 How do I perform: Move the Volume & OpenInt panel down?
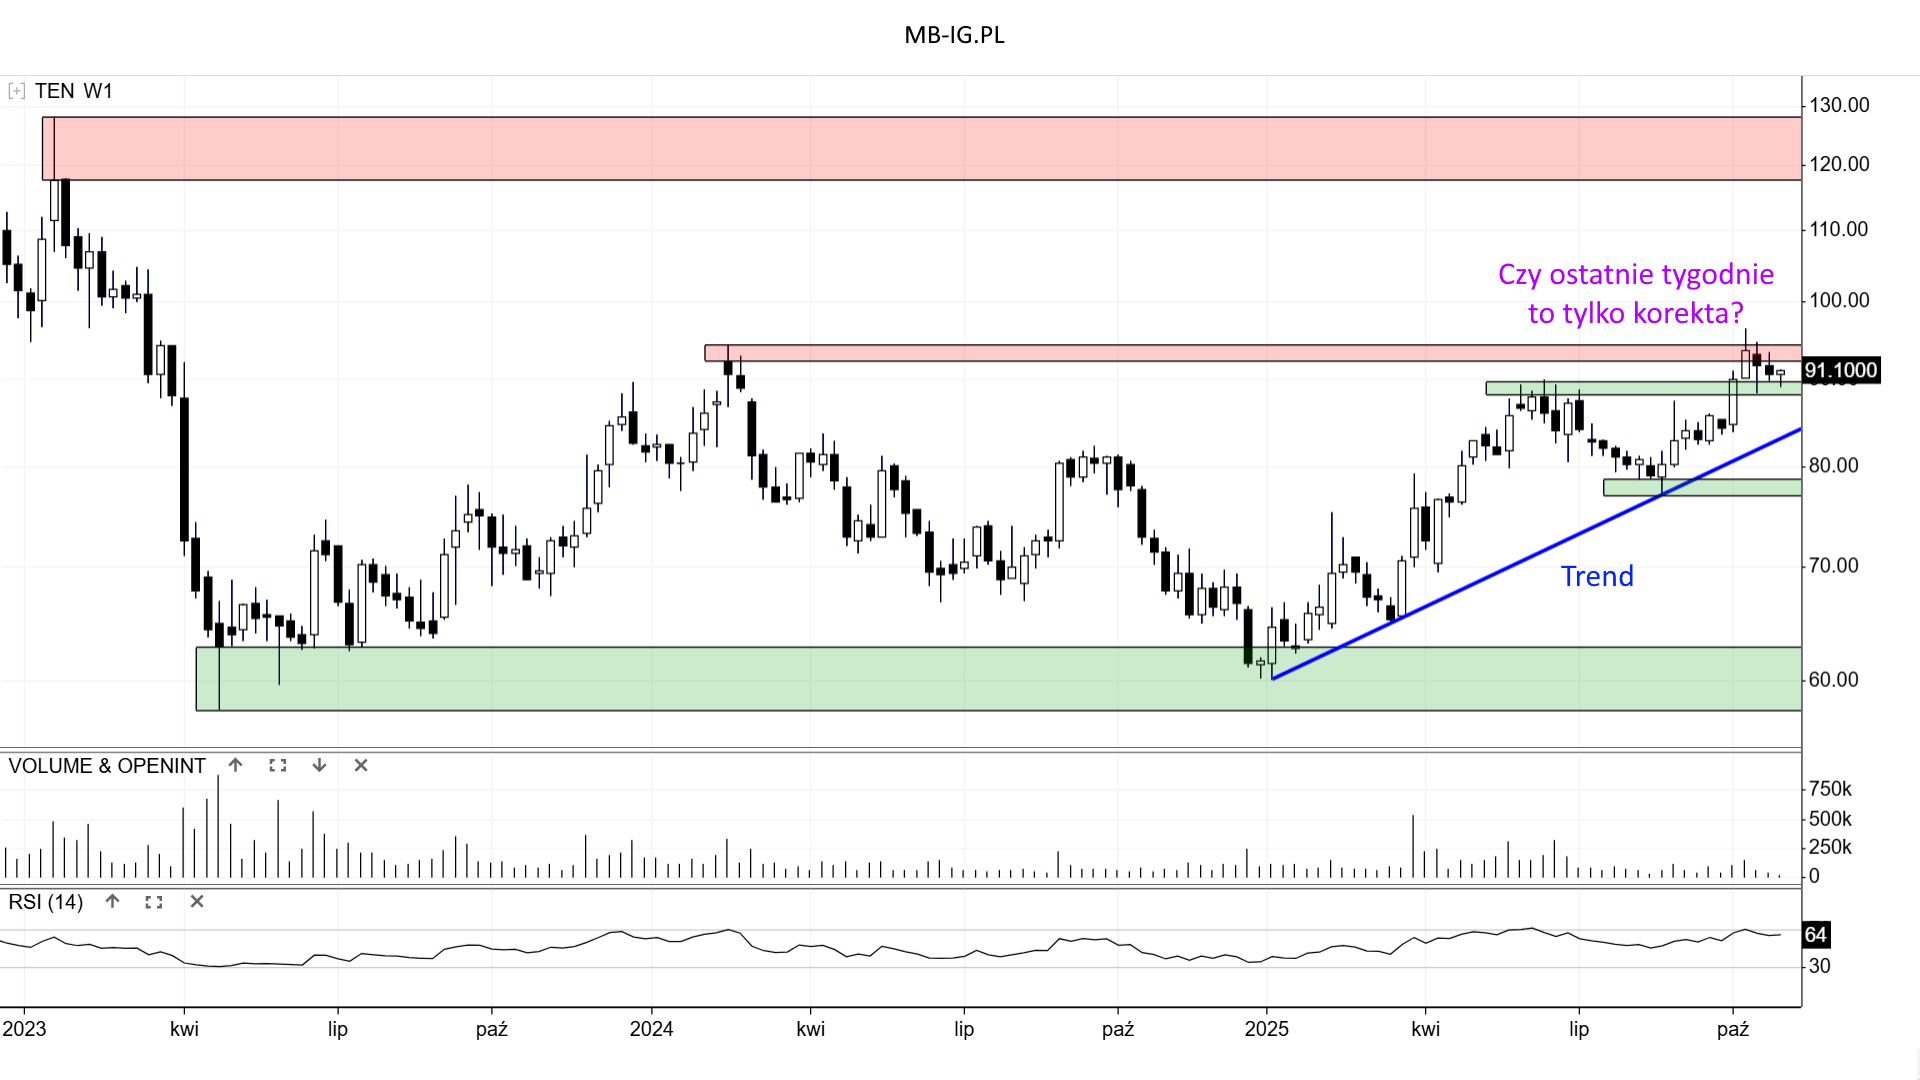click(x=319, y=765)
